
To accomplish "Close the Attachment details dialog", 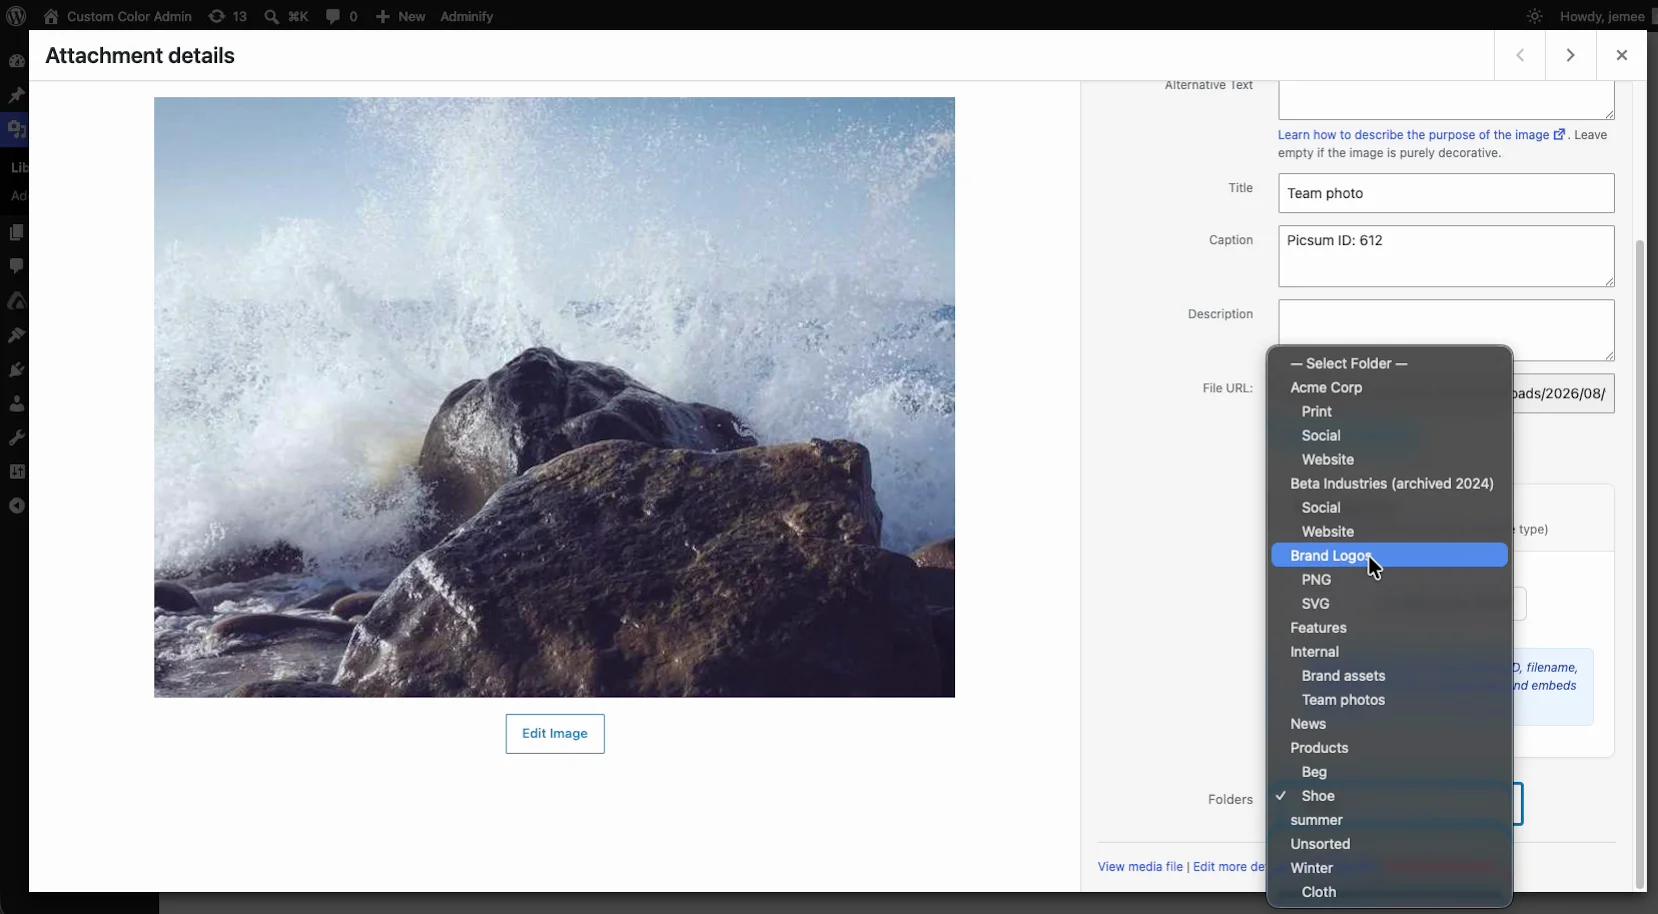I will (1622, 56).
